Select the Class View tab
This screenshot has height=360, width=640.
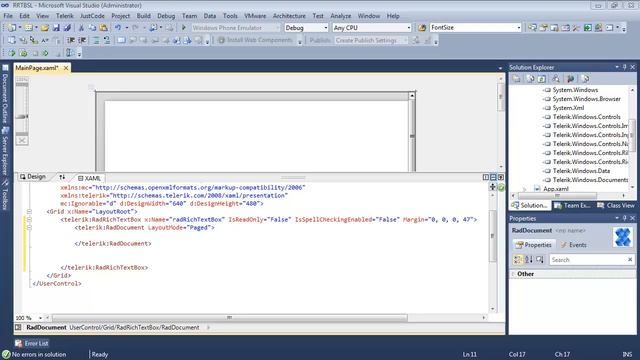coord(616,205)
